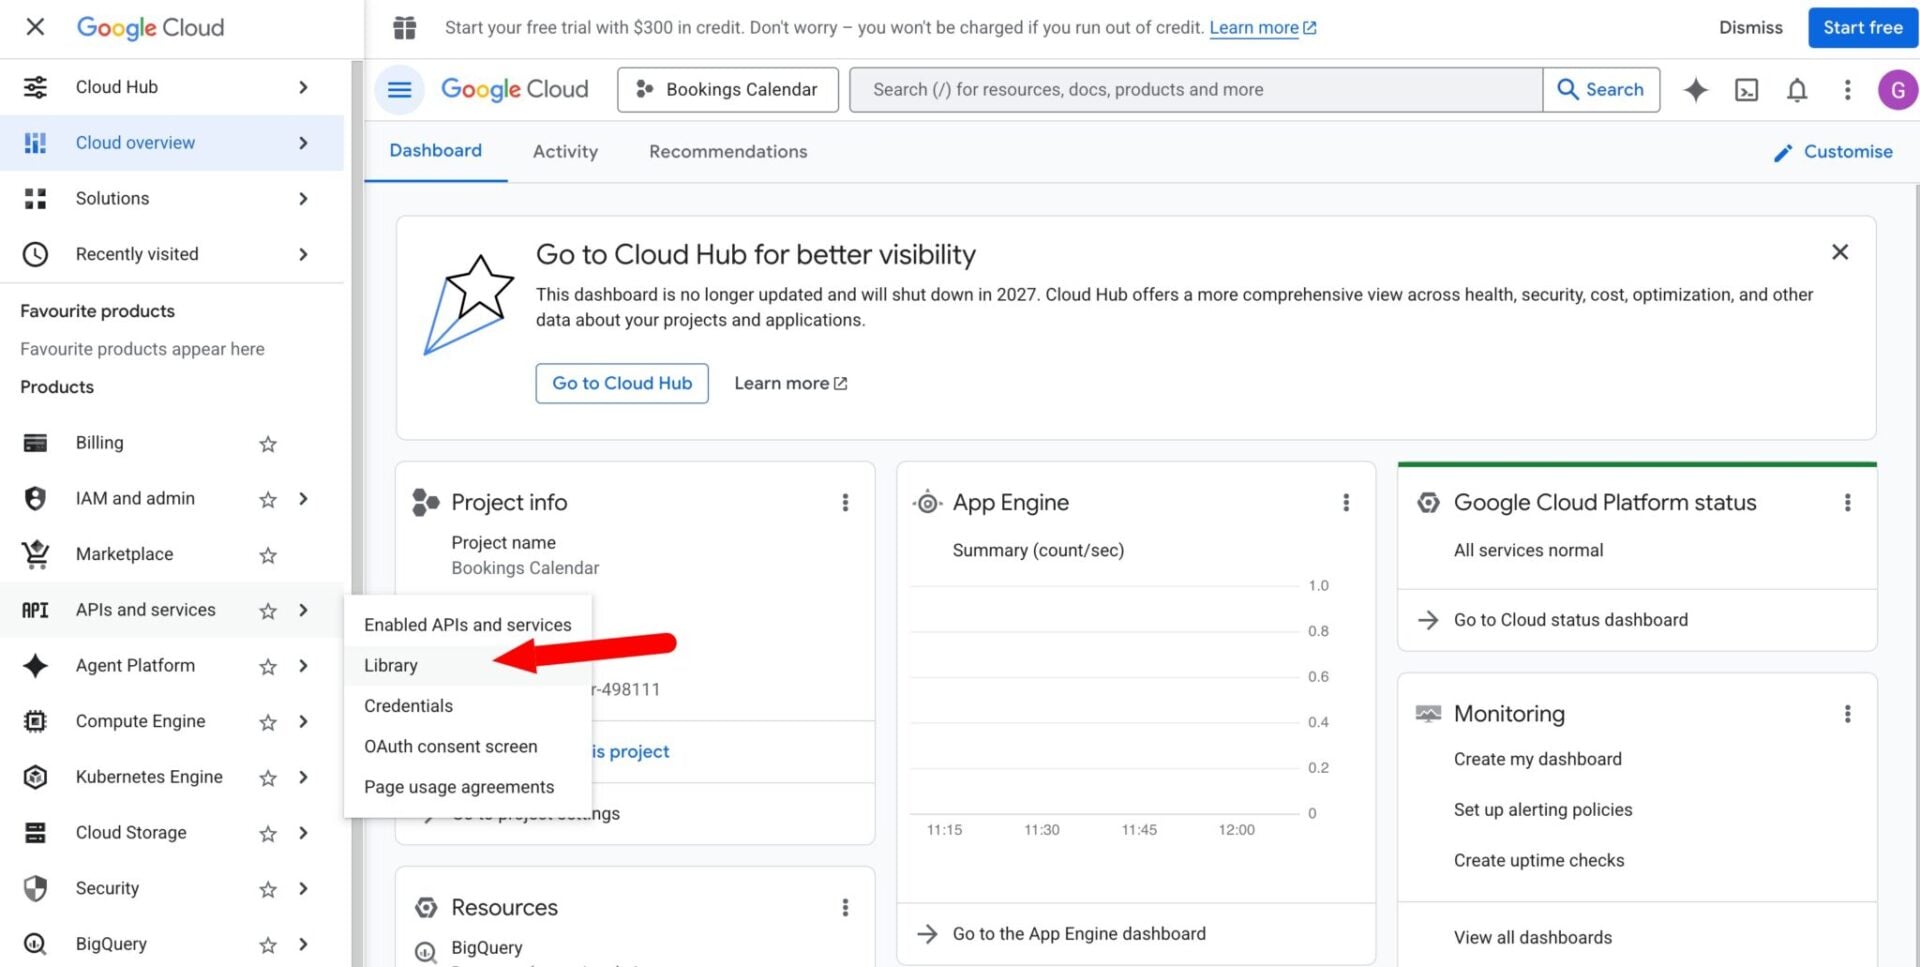Click Create uptime checks

coord(1539,861)
